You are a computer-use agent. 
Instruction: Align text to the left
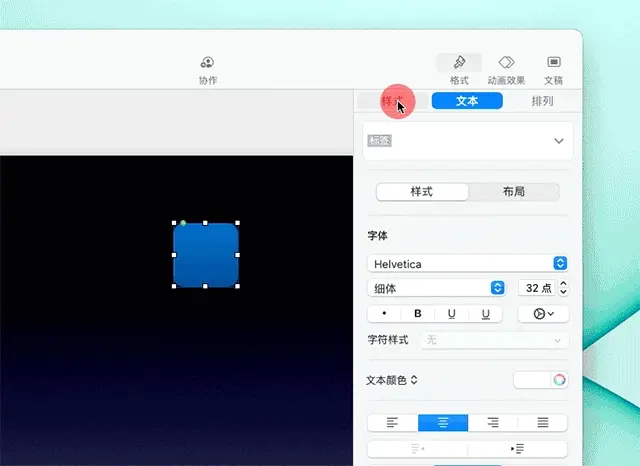[392, 423]
